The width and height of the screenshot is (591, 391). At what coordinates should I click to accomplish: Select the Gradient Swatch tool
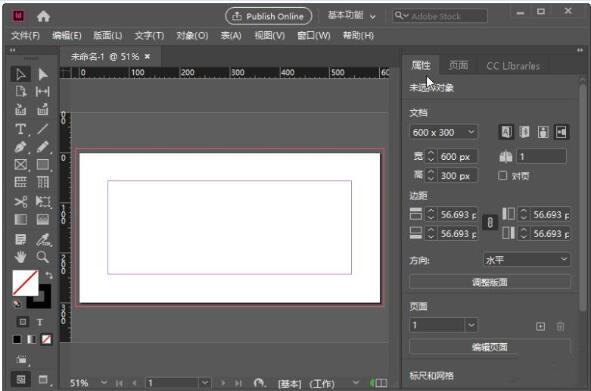point(20,219)
